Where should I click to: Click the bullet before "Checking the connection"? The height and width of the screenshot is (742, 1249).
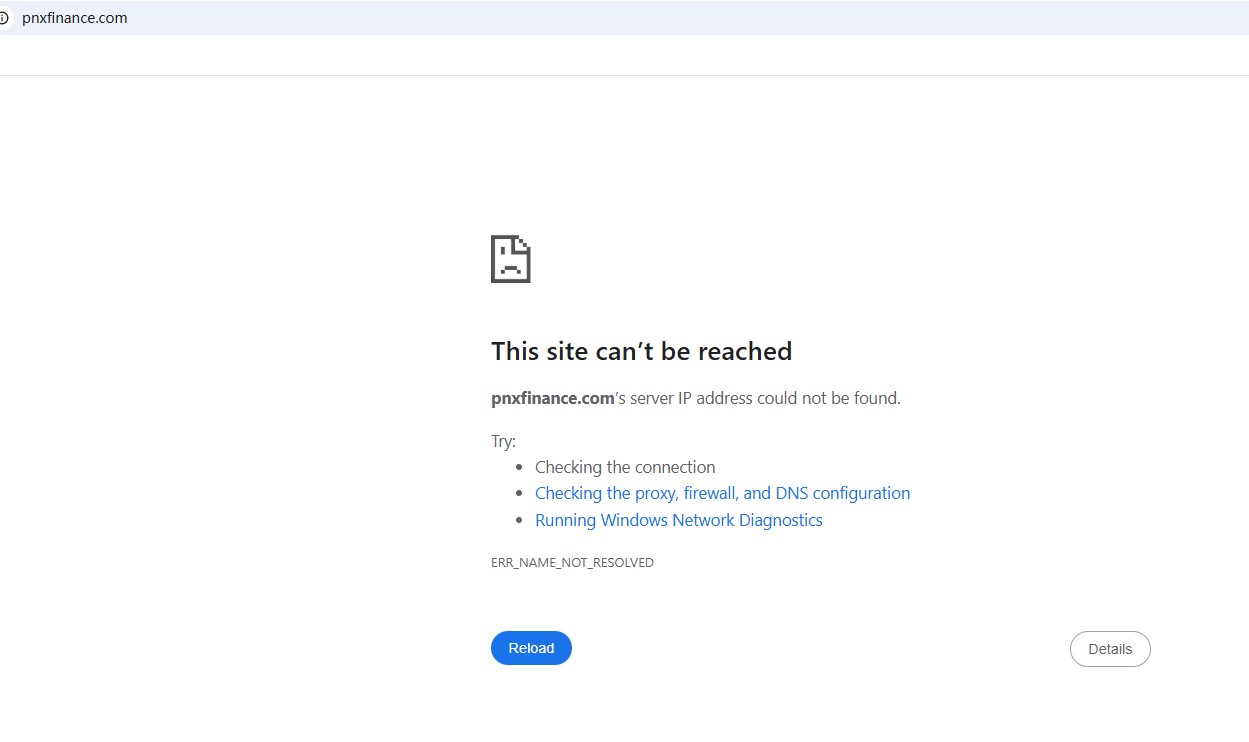(x=519, y=467)
